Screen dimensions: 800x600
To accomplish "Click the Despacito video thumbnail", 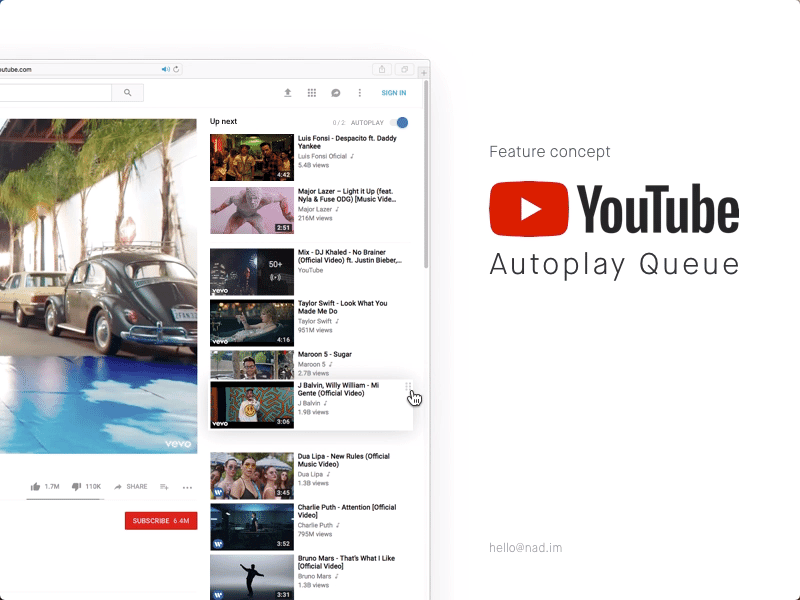I will [x=252, y=157].
